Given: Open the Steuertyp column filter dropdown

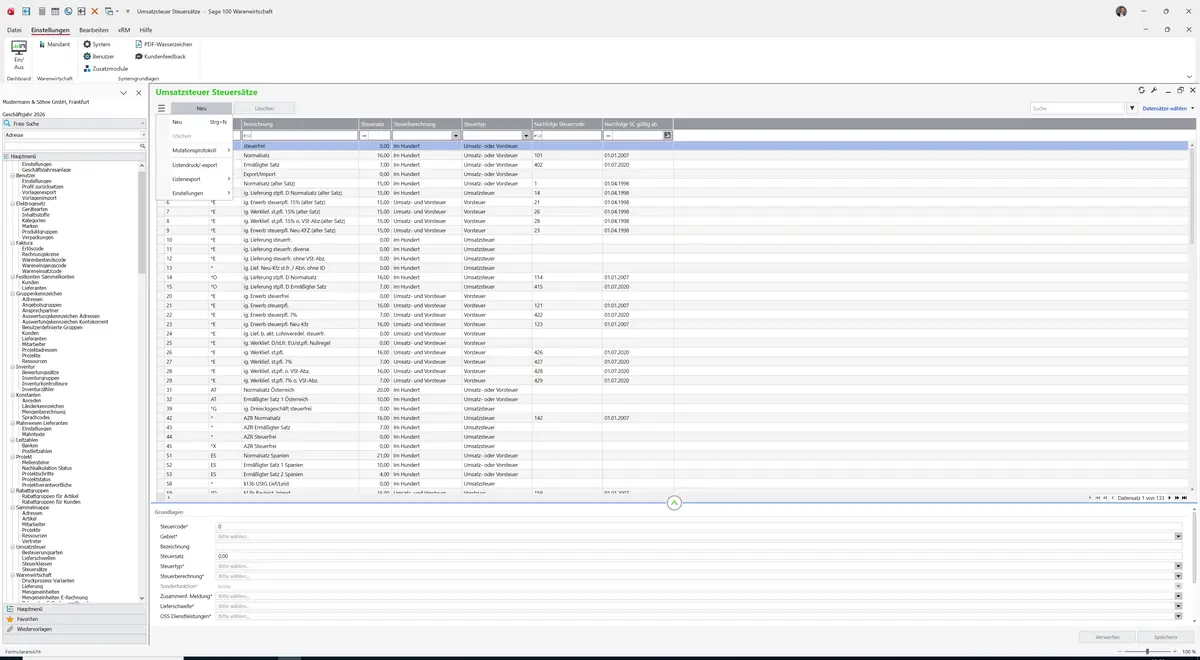Looking at the screenshot, I should [x=526, y=135].
